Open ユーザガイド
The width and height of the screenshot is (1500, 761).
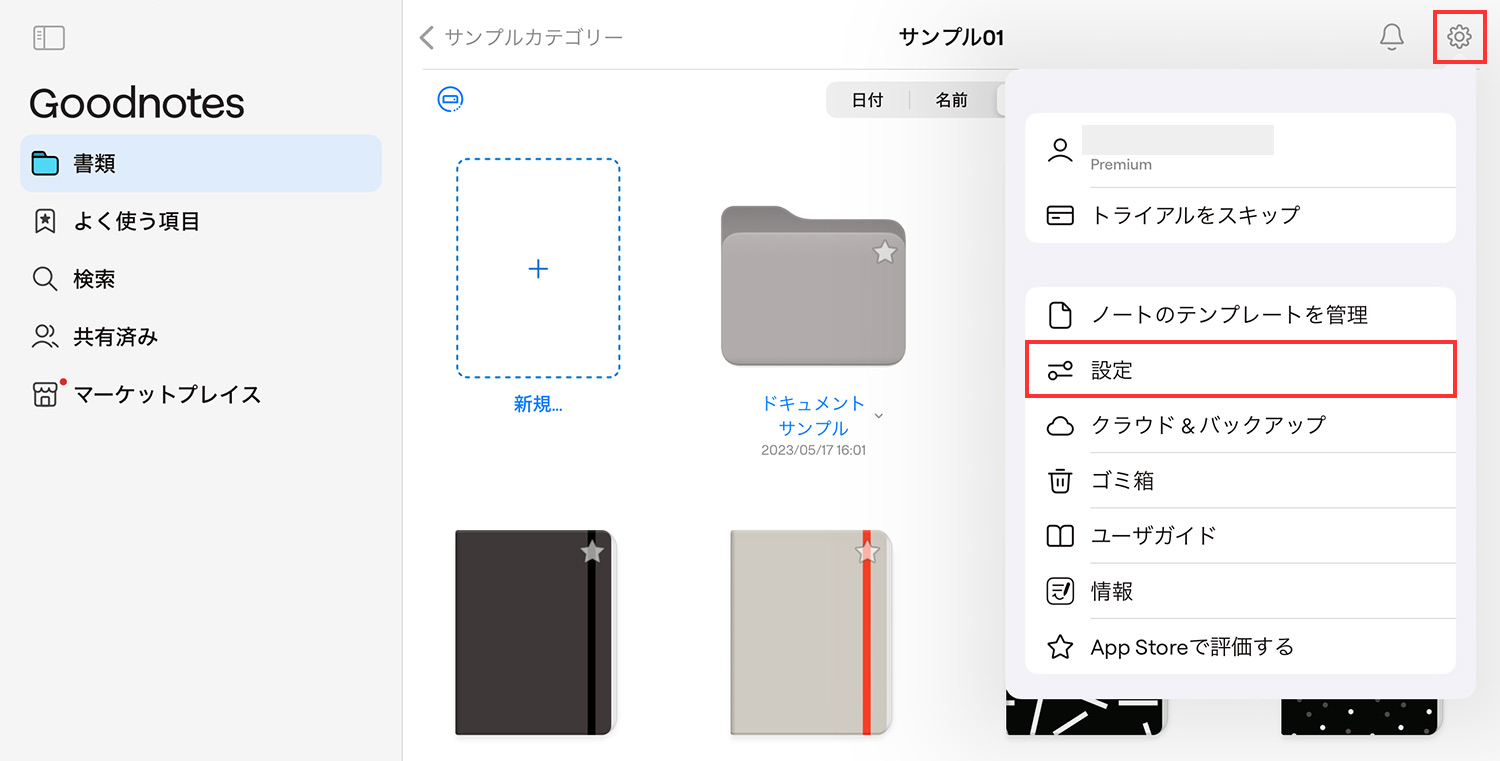[1240, 536]
